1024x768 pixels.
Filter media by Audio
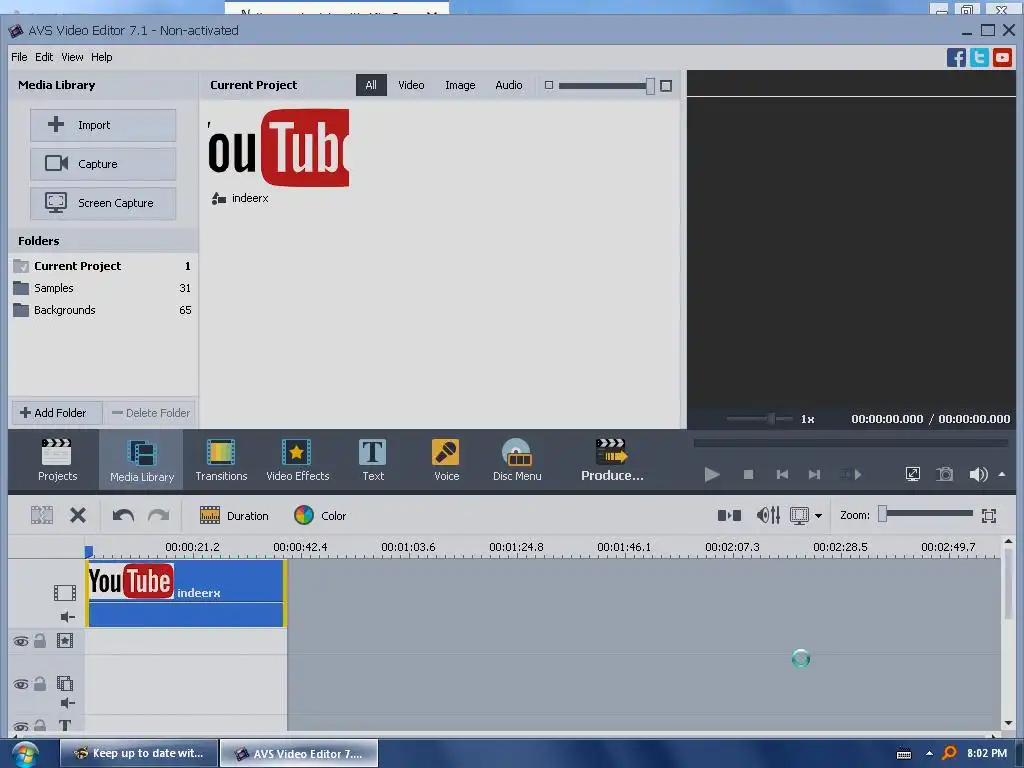(509, 85)
